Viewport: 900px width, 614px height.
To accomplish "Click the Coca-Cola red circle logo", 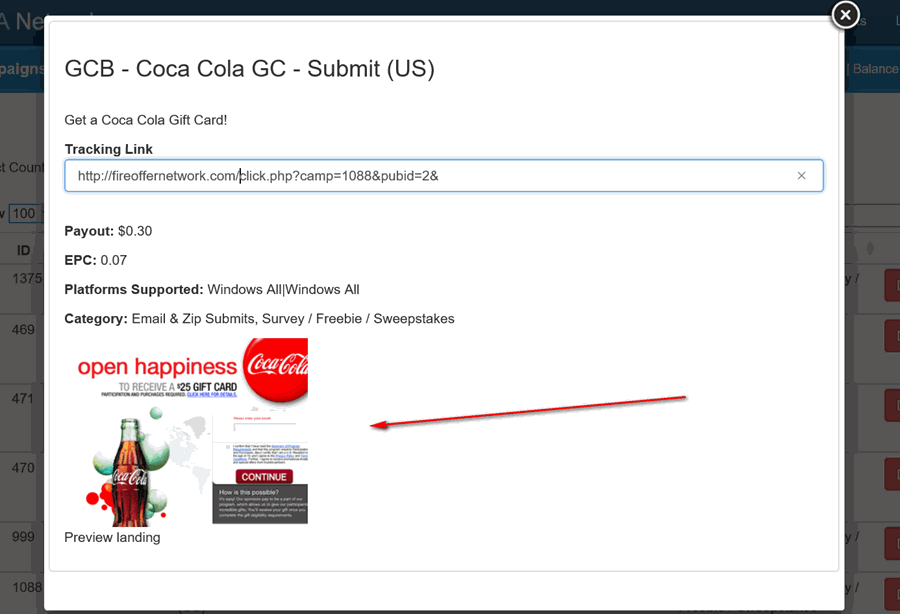I will pyautogui.click(x=276, y=369).
